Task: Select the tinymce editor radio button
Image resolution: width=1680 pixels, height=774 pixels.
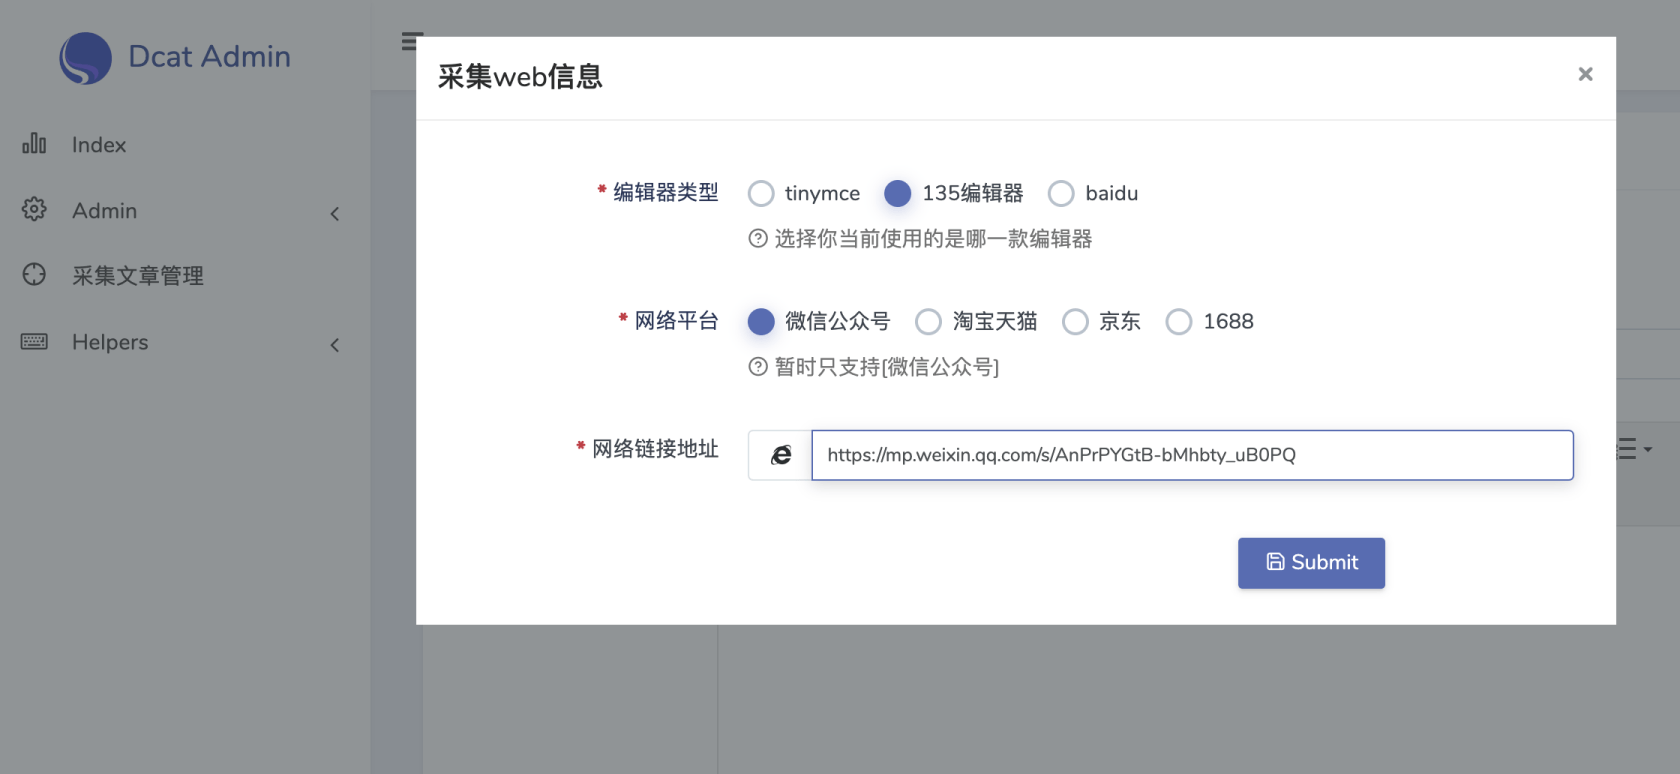Action: 761,193
